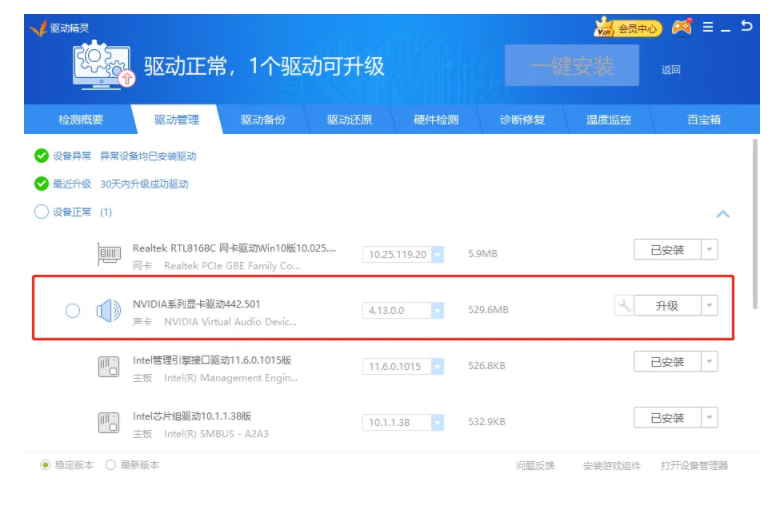Click 已安装 button for Intel management engine
Screen dimensions: 774x516
tap(667, 361)
